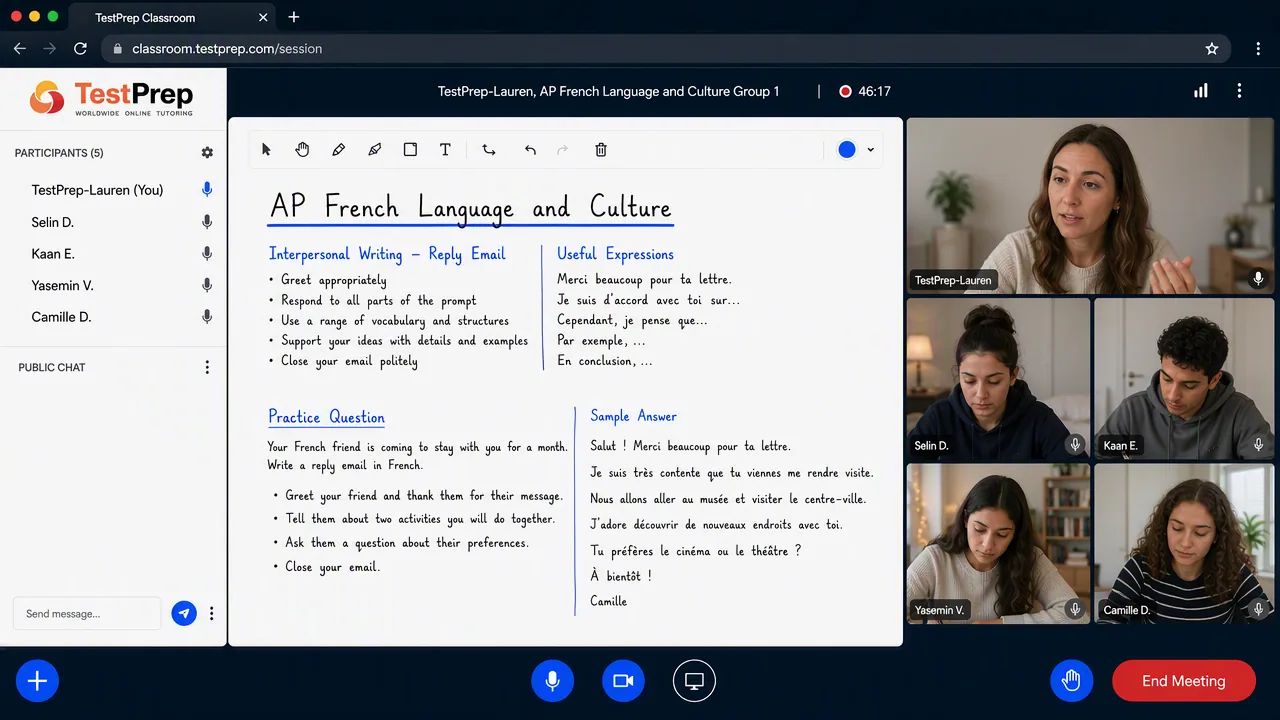The image size is (1280, 720).
Task: Click mic icon on Yasemin V. video tile
Action: [1075, 609]
